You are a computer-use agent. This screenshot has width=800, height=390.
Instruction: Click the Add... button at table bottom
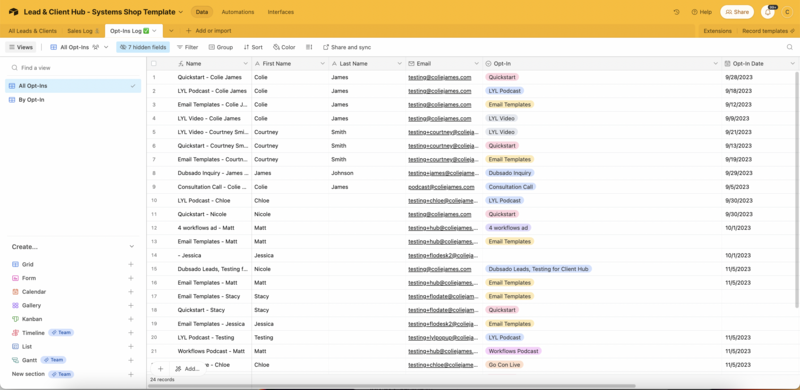point(187,369)
